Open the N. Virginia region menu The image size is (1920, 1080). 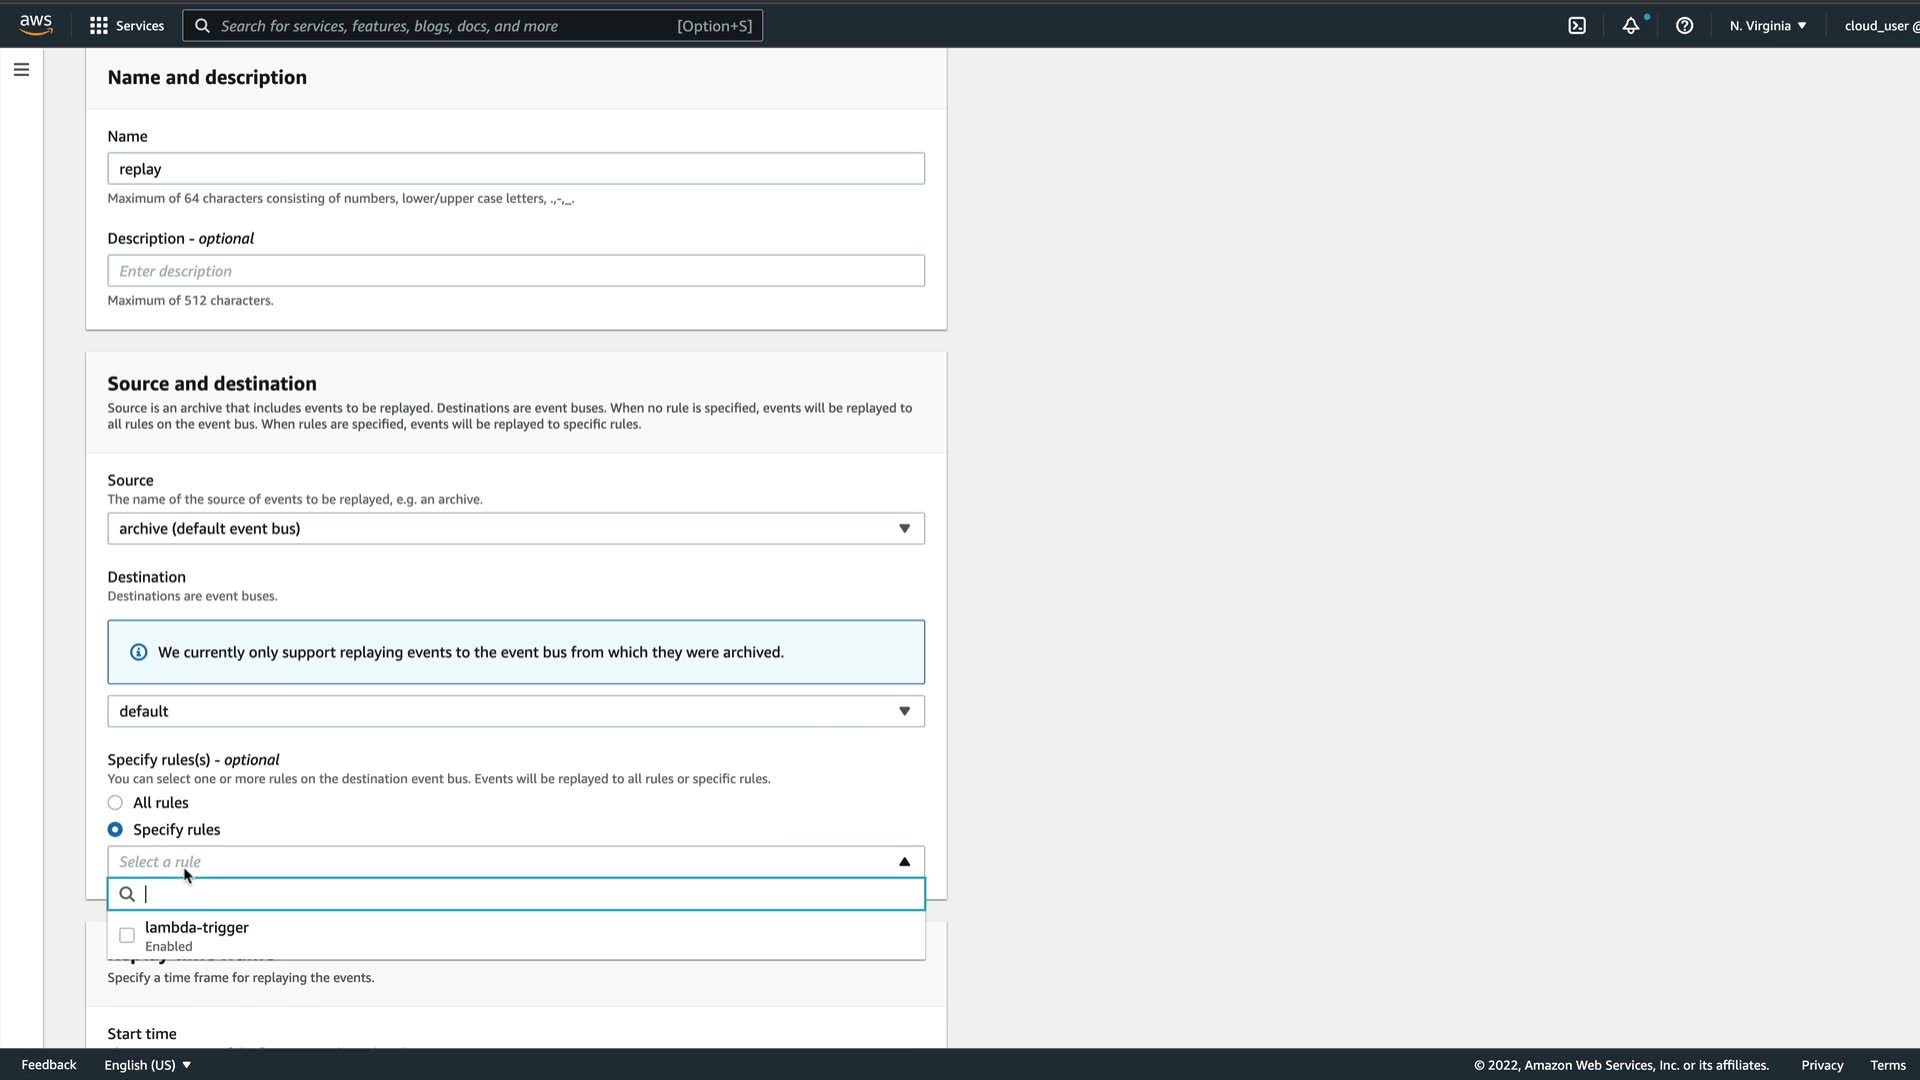pyautogui.click(x=1767, y=26)
